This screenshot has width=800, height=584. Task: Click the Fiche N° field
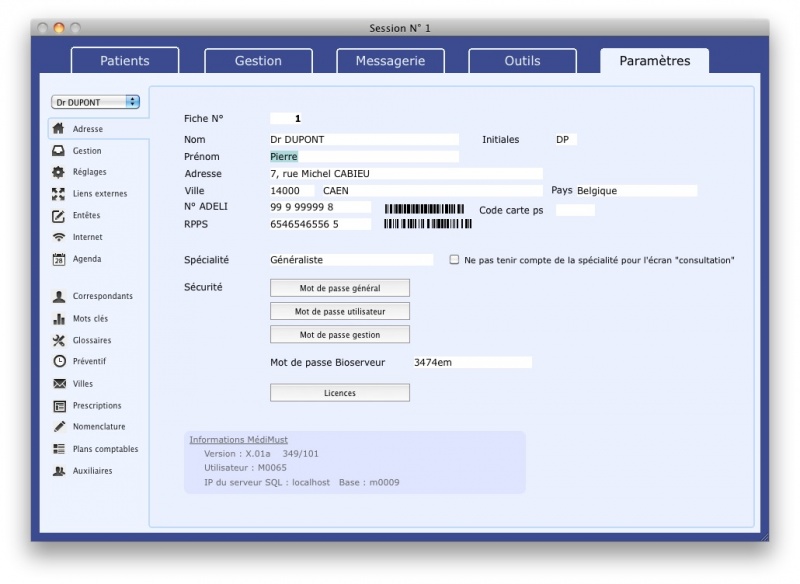286,118
